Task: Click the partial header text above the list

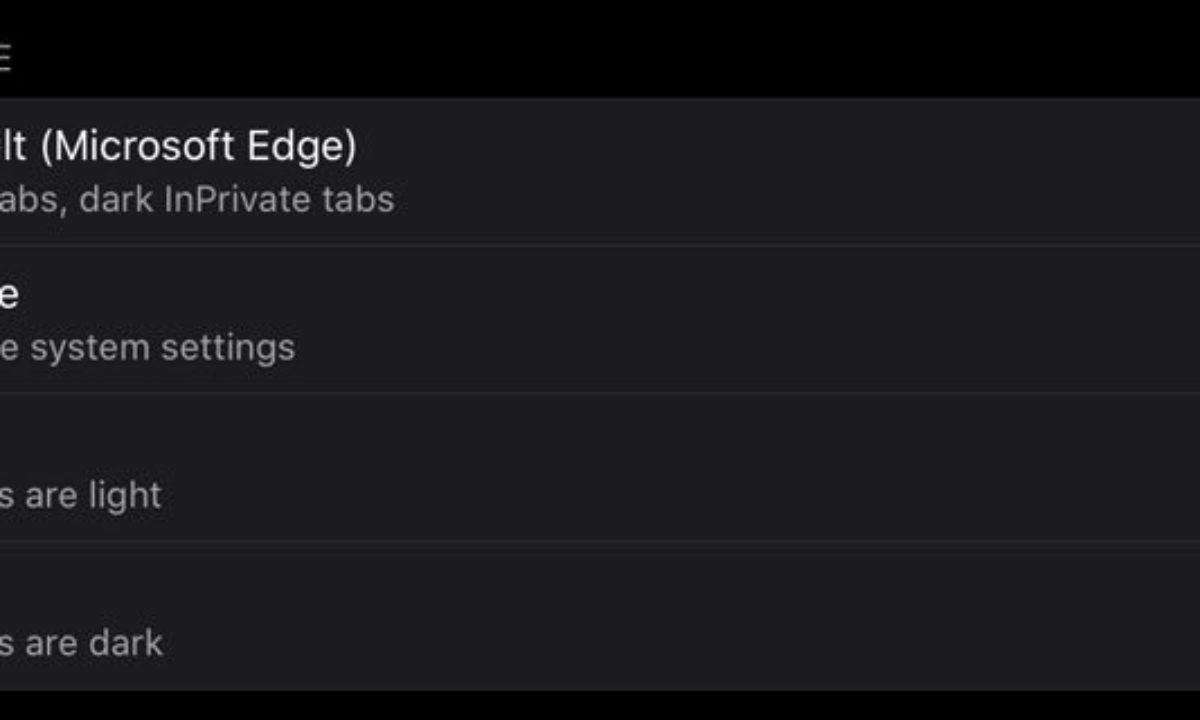Action: (x=5, y=57)
